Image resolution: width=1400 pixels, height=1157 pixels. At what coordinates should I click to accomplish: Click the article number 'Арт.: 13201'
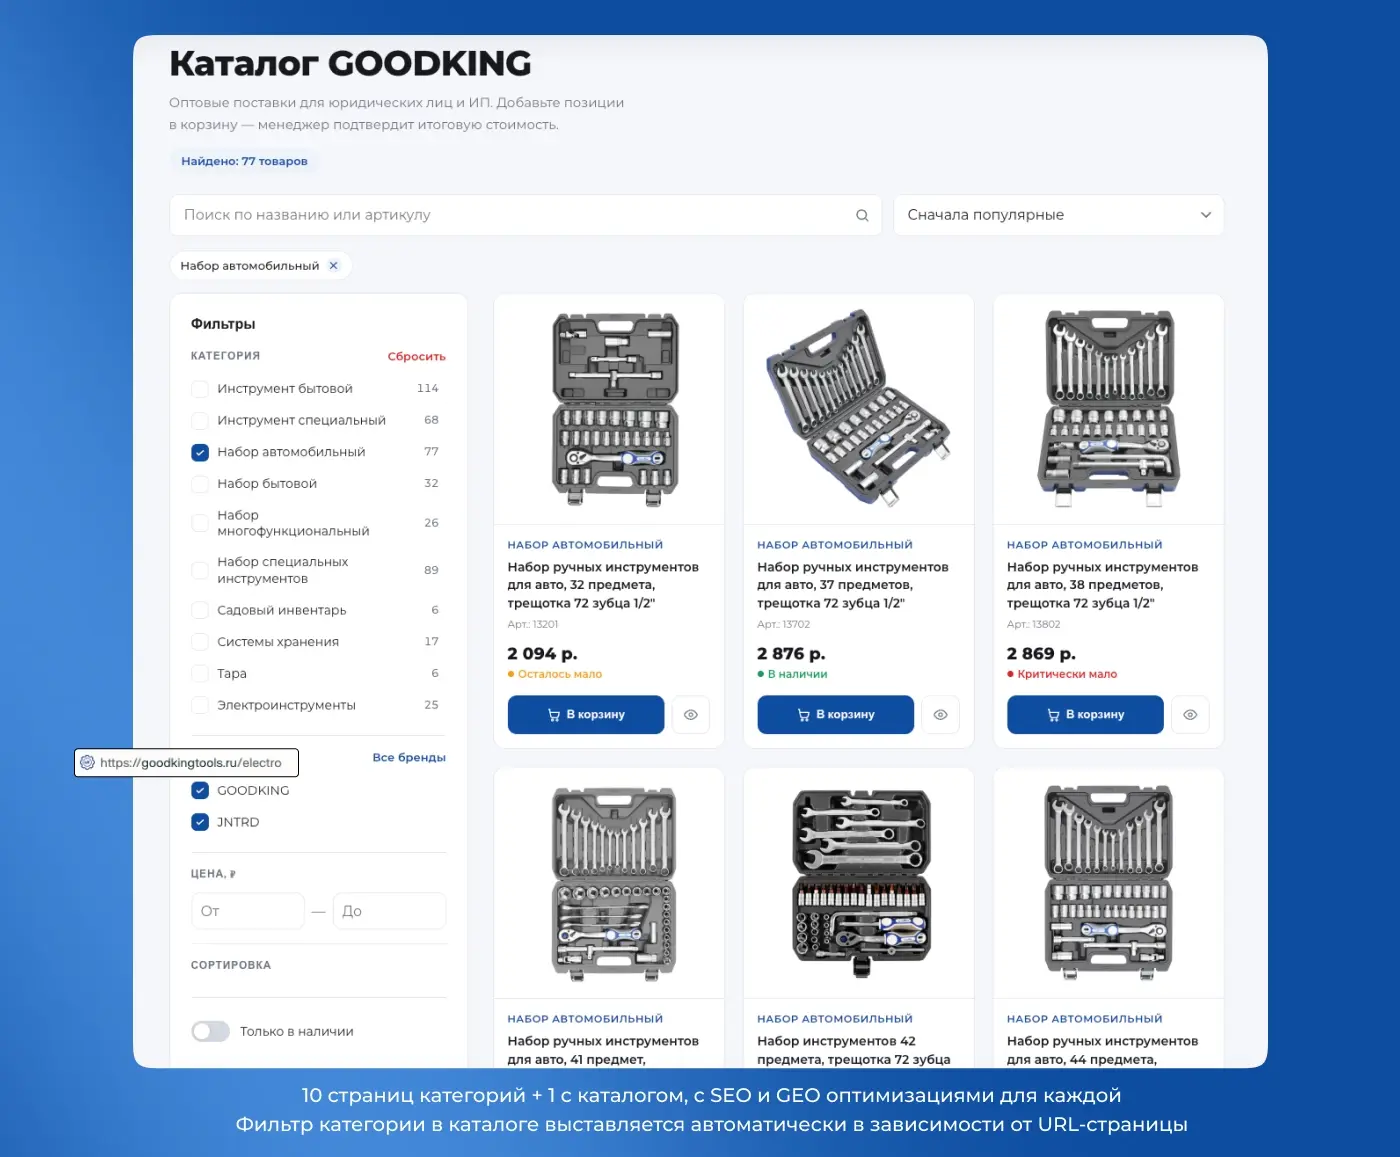(533, 624)
